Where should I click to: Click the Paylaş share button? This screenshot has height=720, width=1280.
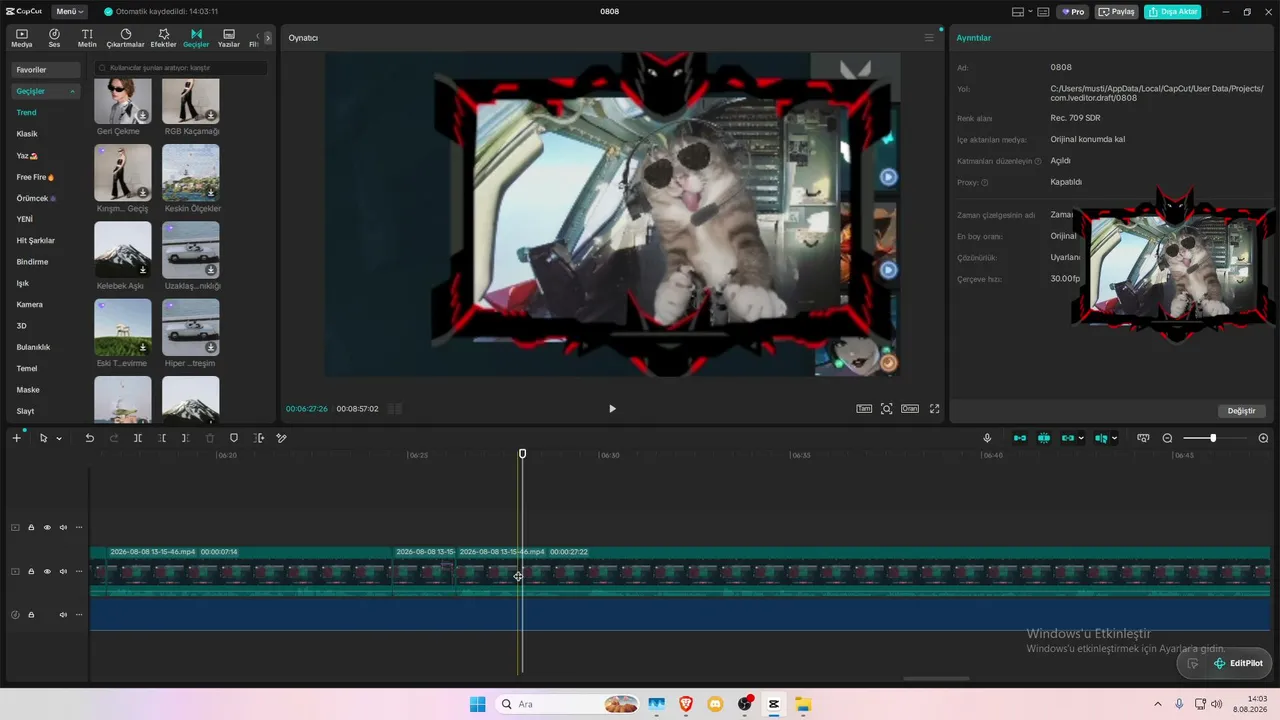(1117, 12)
